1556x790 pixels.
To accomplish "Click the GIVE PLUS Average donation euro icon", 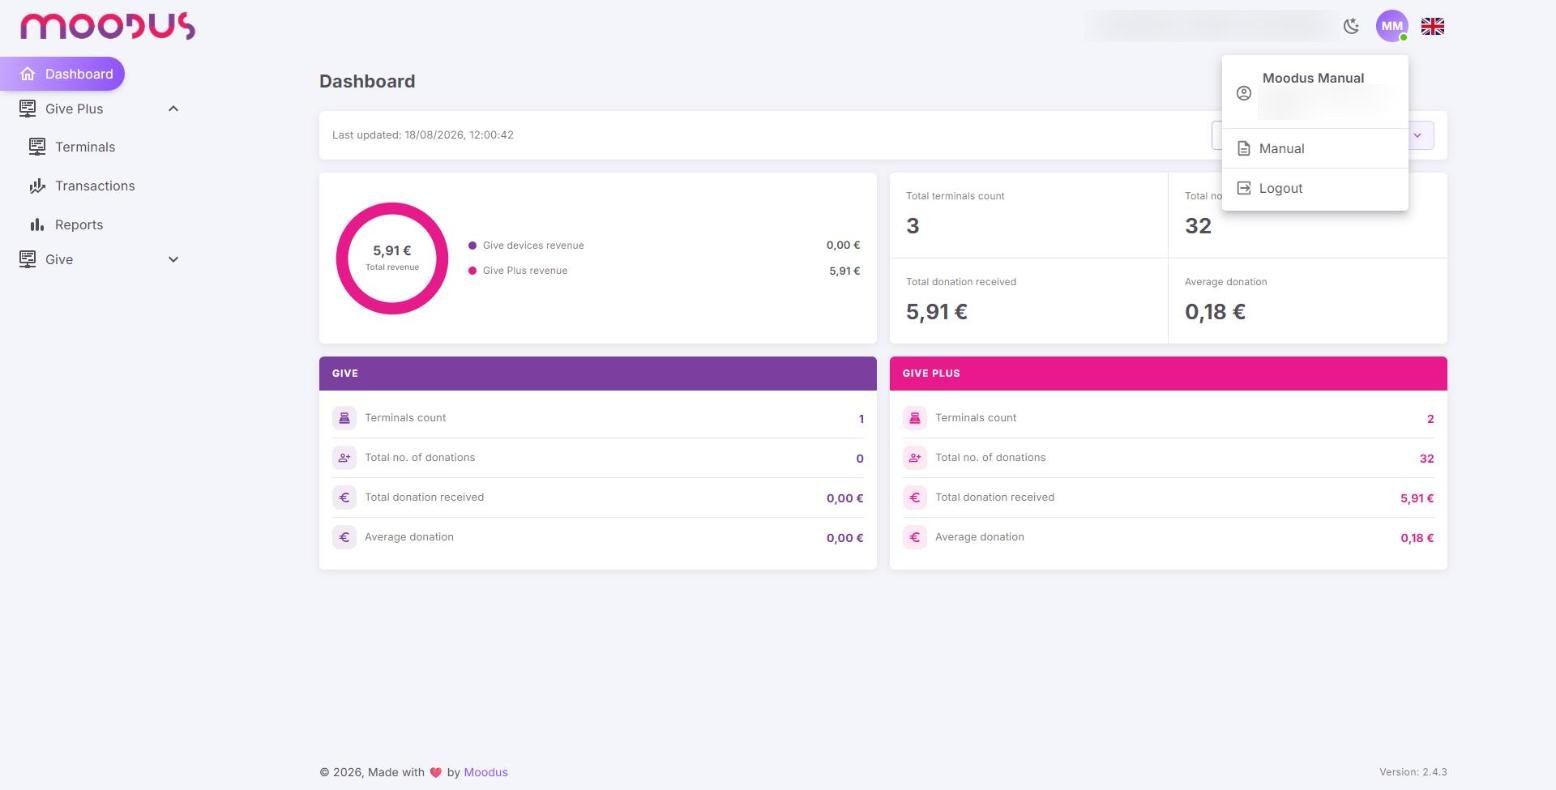I will (x=914, y=537).
